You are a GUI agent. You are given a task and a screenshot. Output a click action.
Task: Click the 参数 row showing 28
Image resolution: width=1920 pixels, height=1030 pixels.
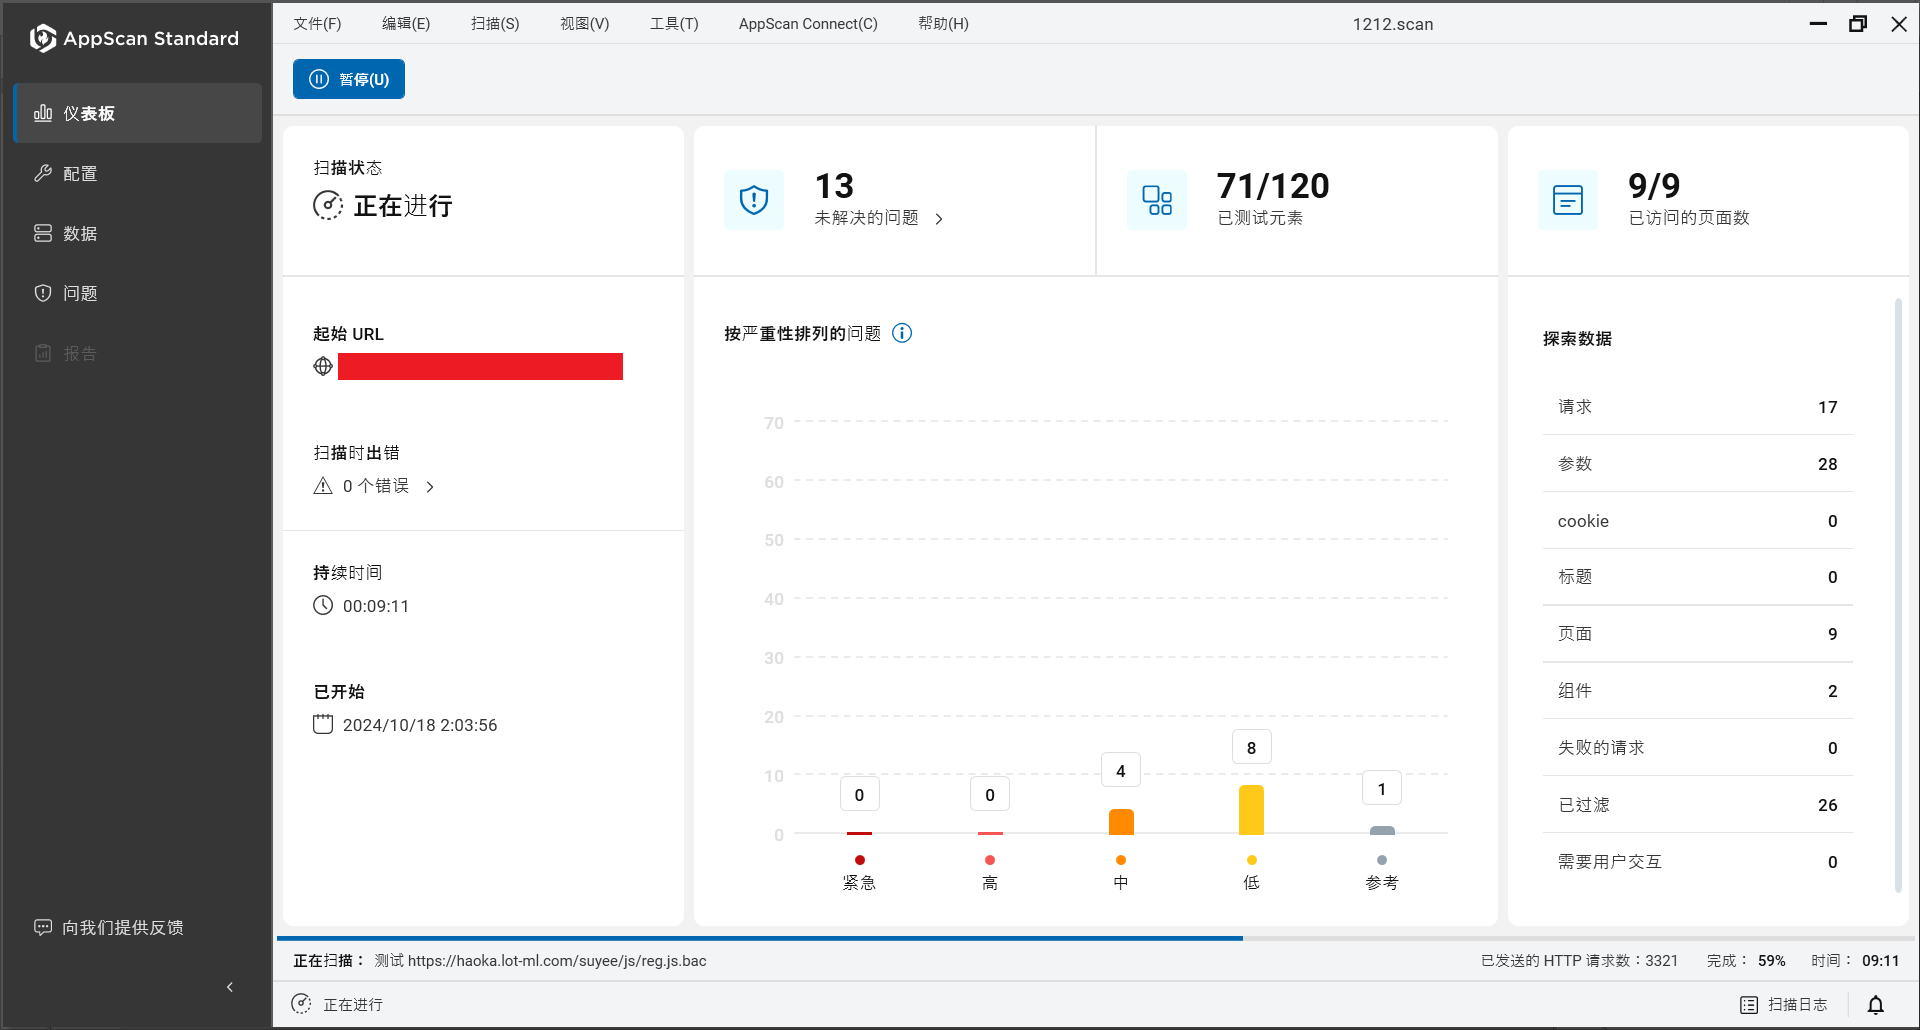click(1698, 464)
